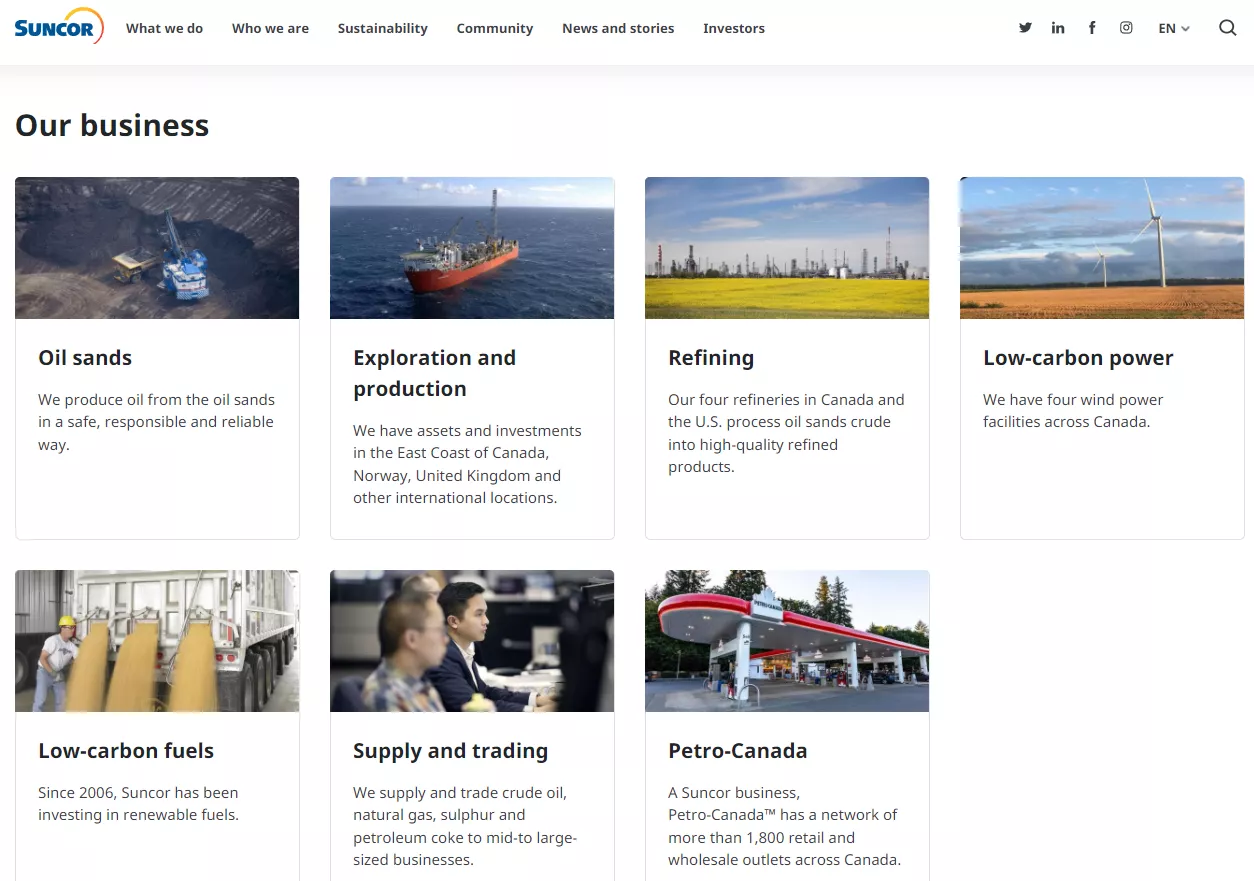This screenshot has width=1254, height=881.
Task: Open the Sustainability menu
Action: [x=383, y=28]
